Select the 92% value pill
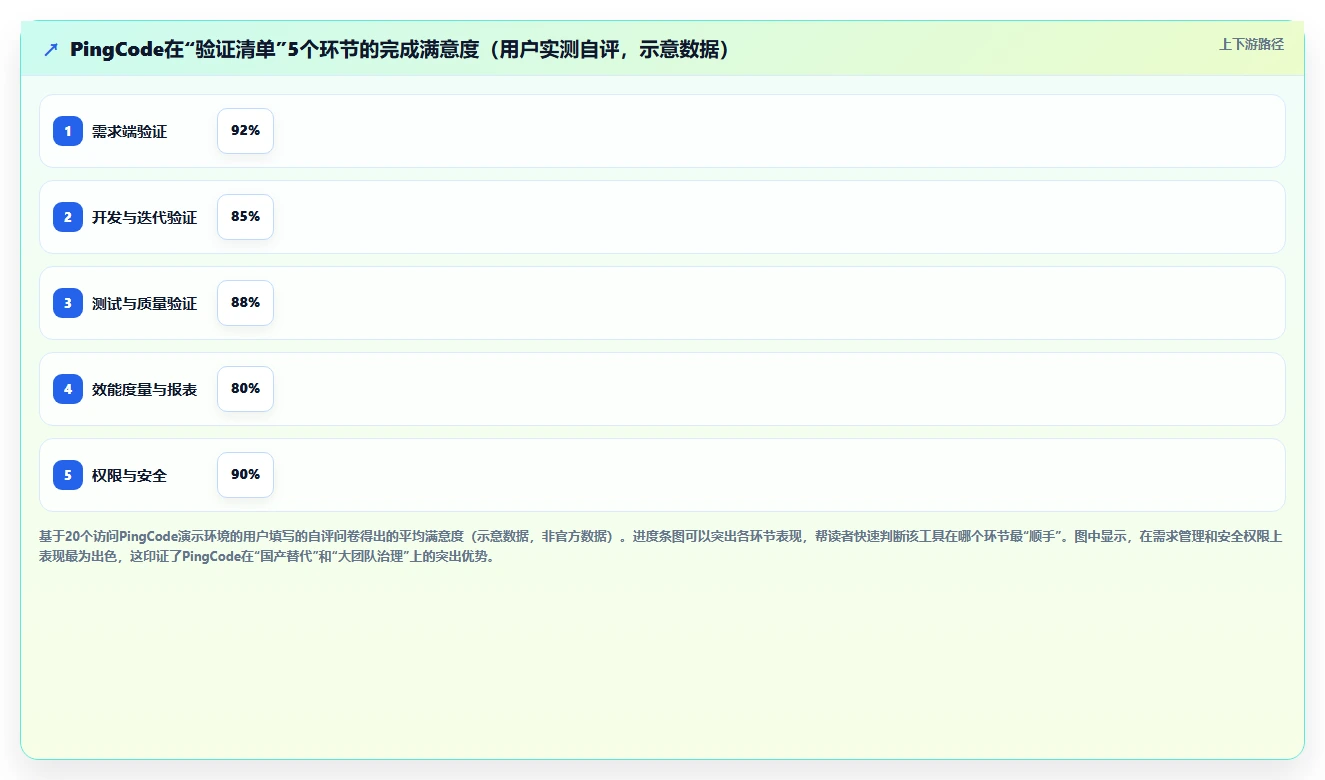 (x=245, y=131)
